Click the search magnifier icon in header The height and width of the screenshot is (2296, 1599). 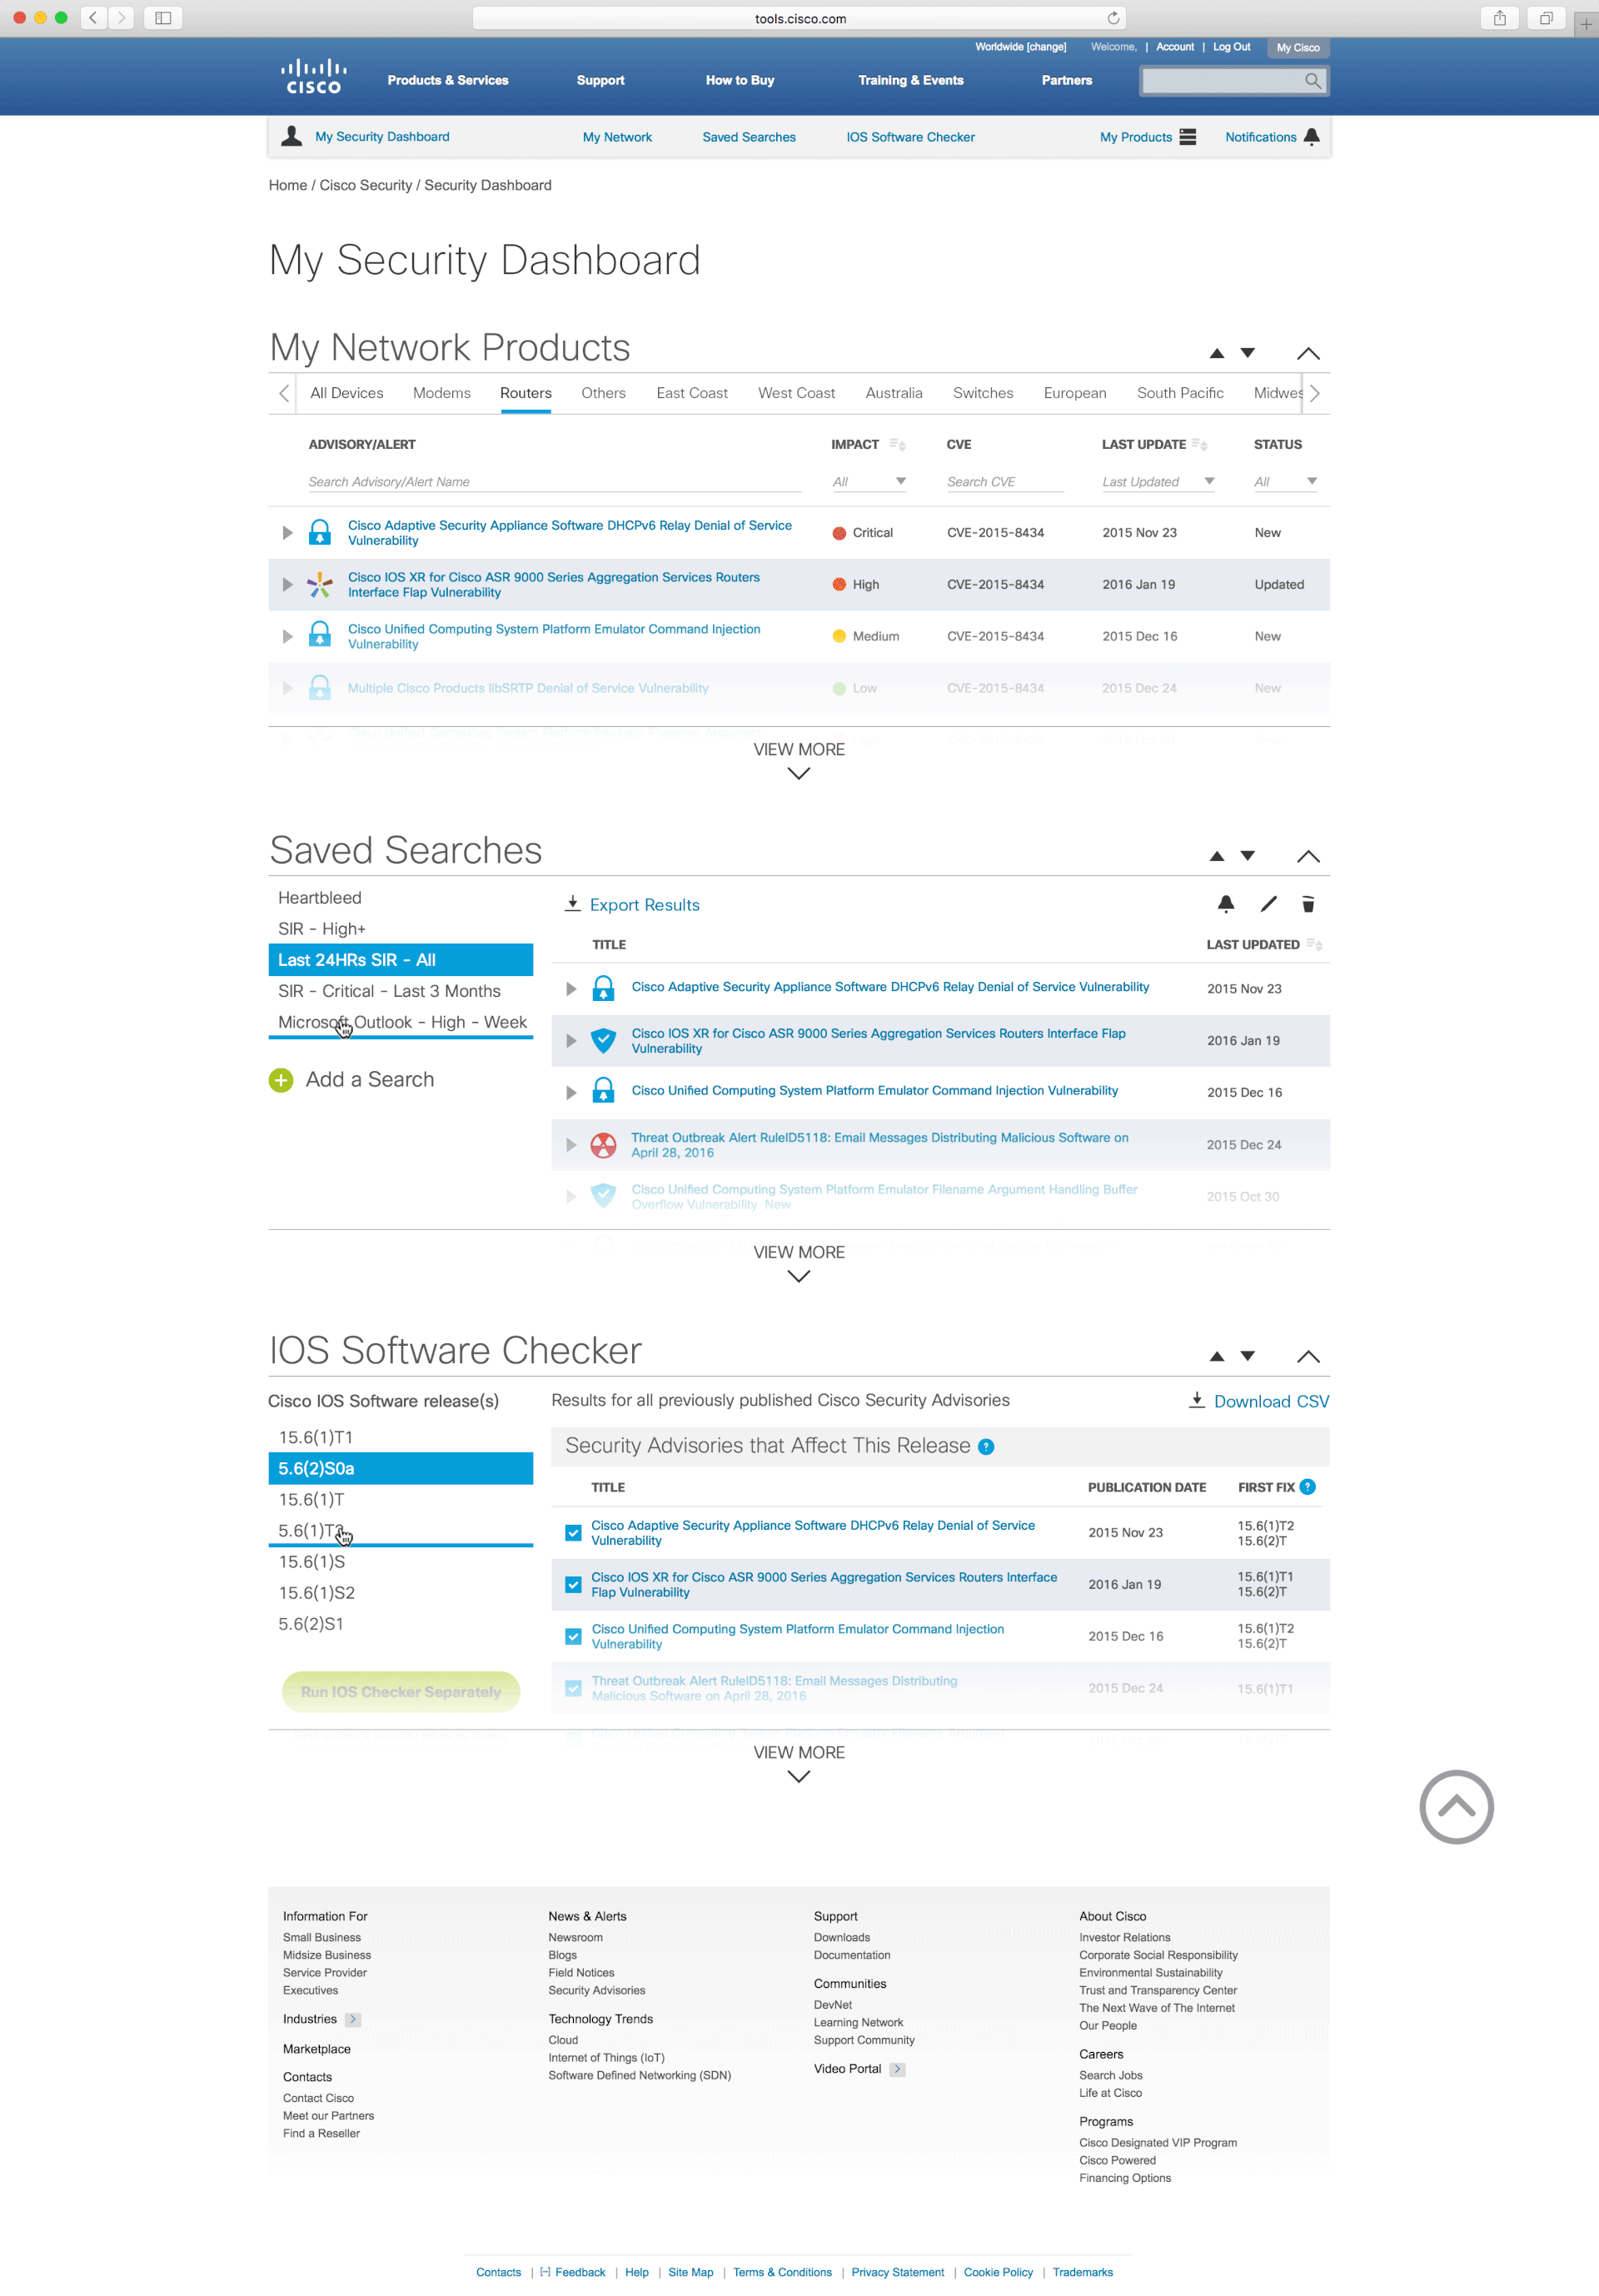click(x=1313, y=81)
